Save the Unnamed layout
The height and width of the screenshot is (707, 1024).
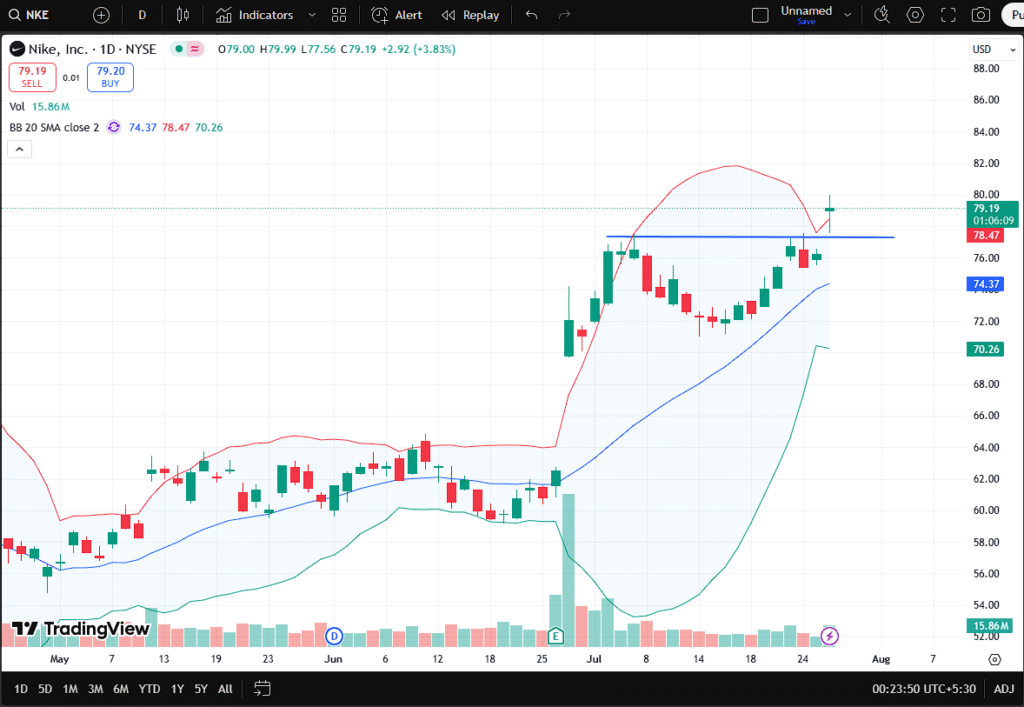807,22
